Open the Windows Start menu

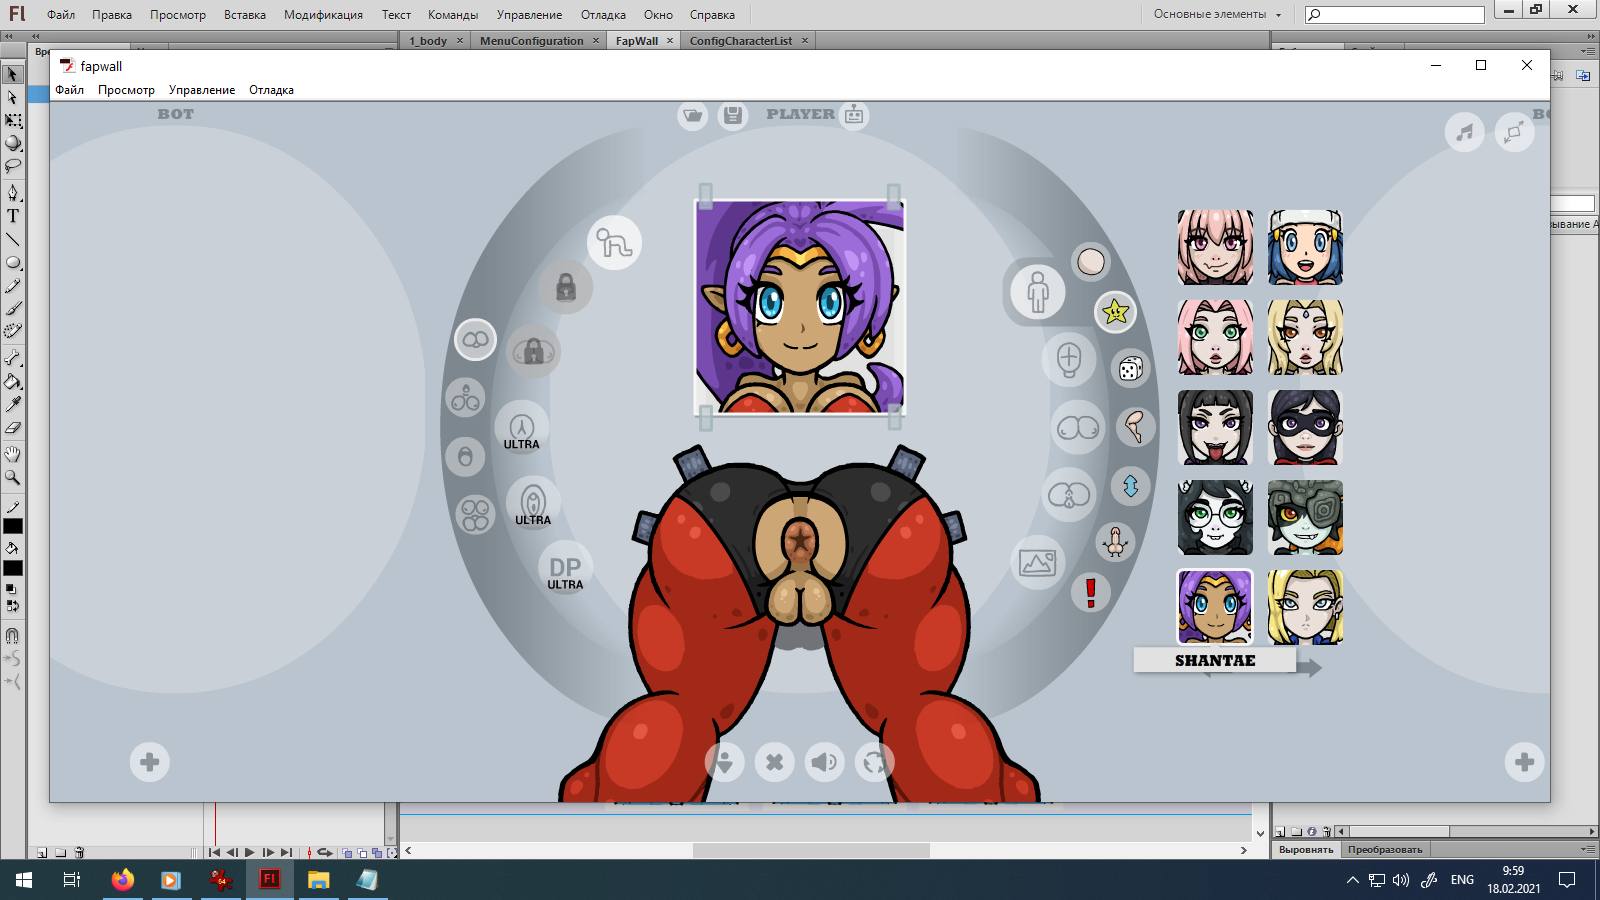click(24, 880)
